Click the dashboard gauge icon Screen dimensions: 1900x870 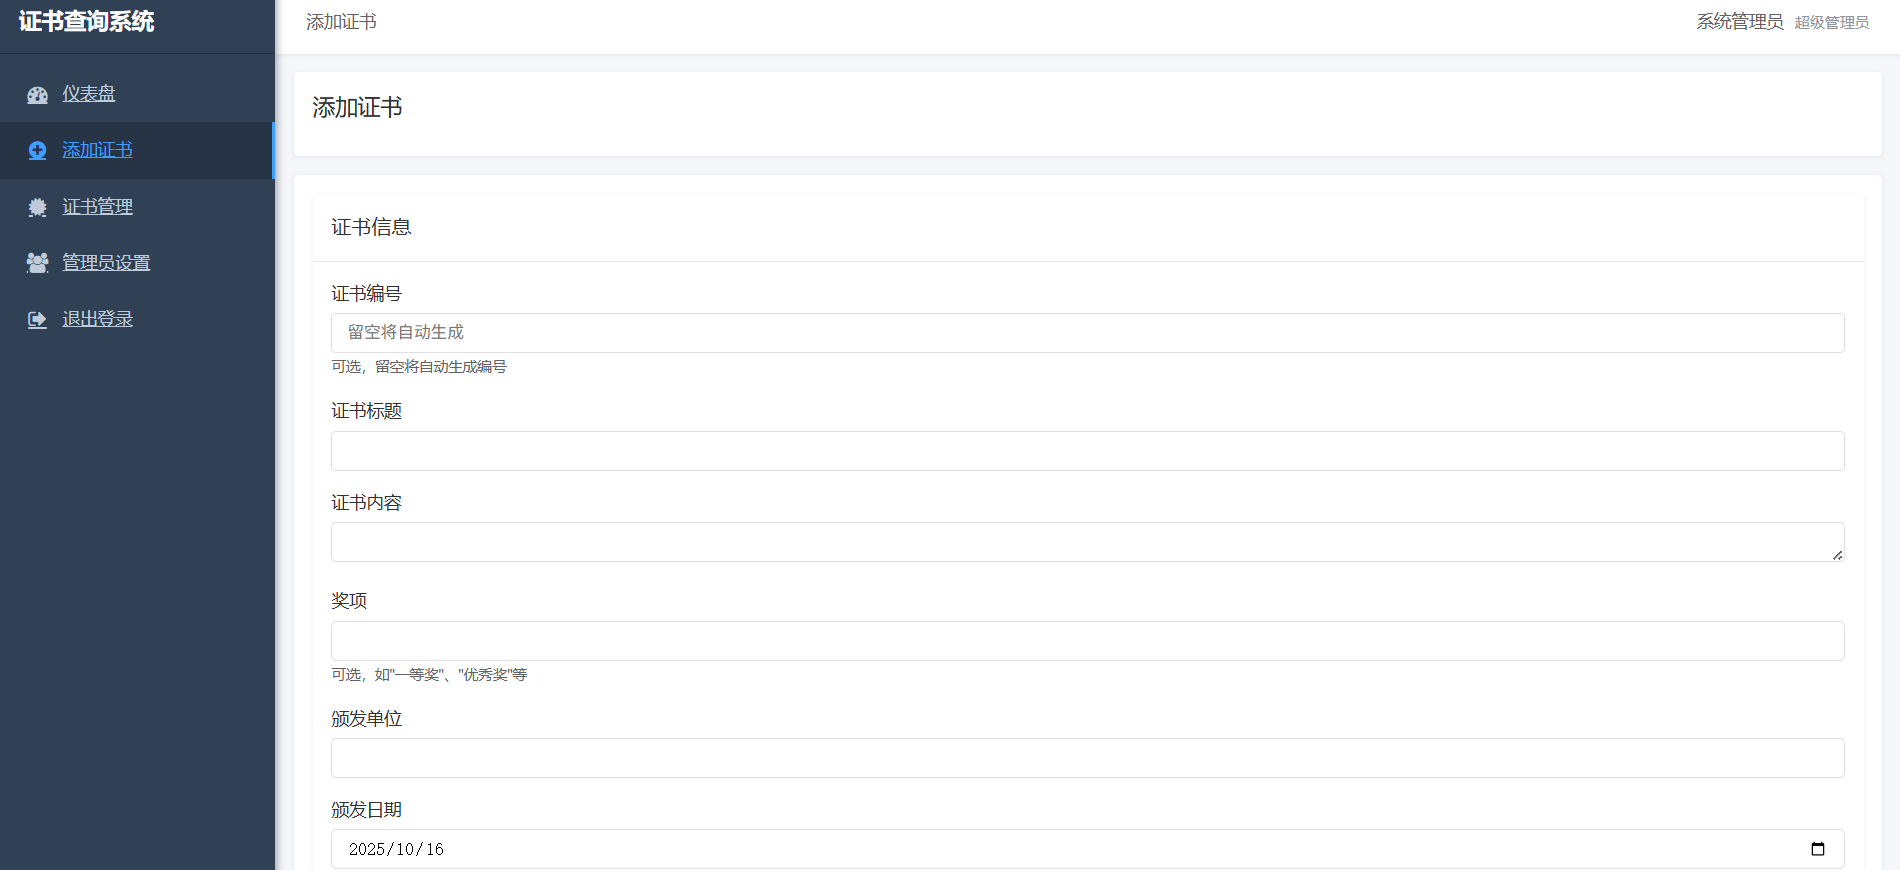[x=37, y=95]
